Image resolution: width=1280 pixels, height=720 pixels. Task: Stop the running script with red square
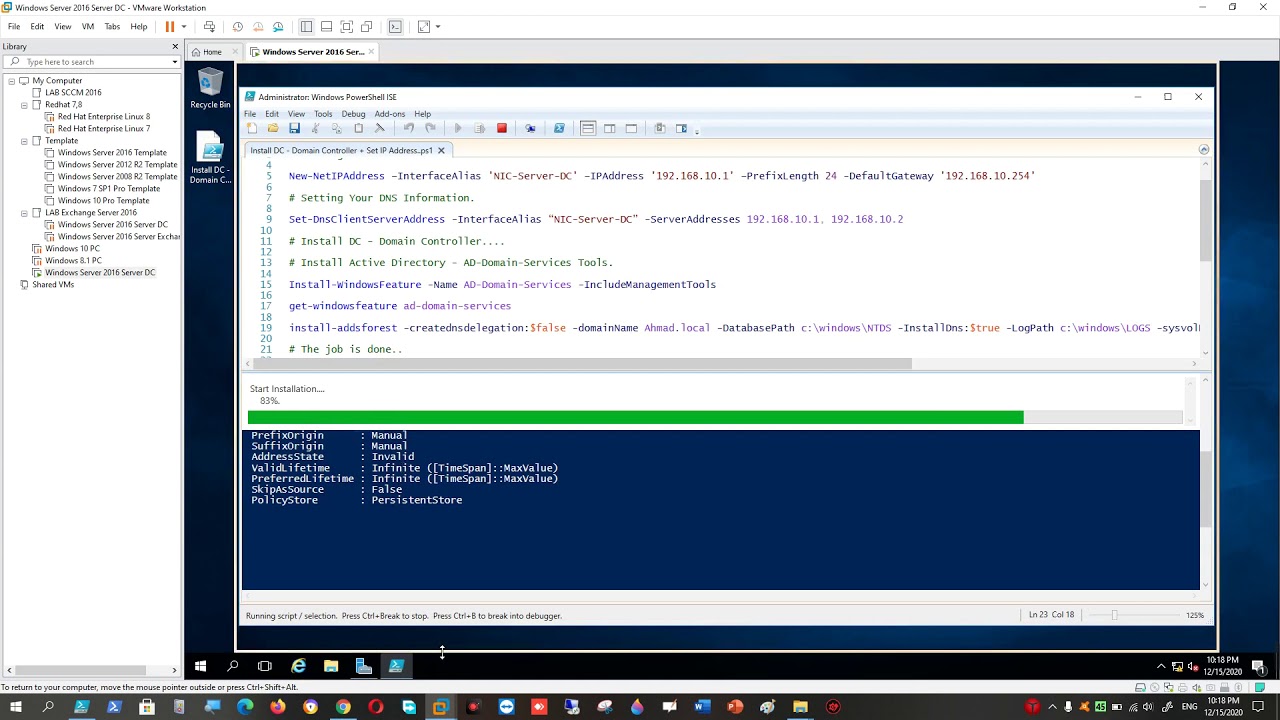502,128
